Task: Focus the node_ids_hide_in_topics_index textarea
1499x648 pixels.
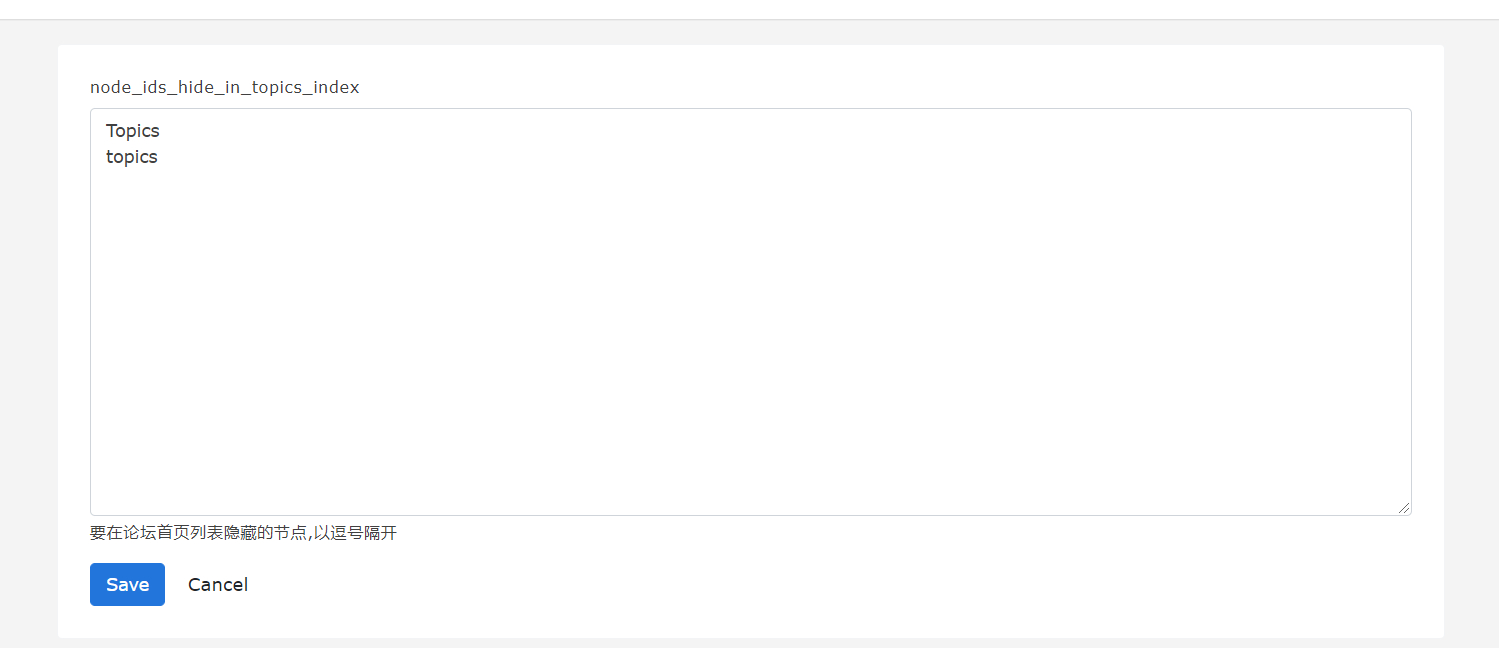Action: [x=750, y=312]
